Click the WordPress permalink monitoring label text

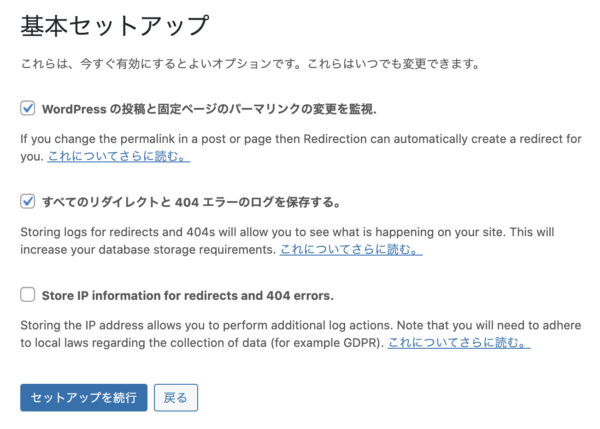pos(209,107)
